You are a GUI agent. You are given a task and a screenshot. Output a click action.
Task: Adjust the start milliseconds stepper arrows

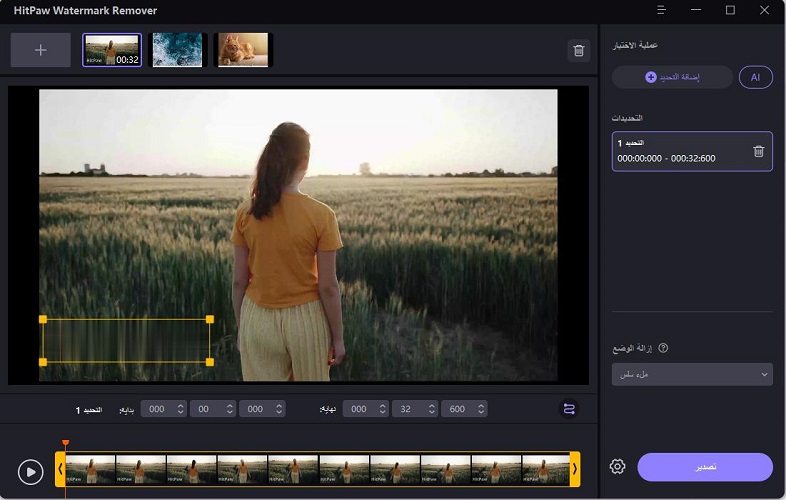[279, 409]
